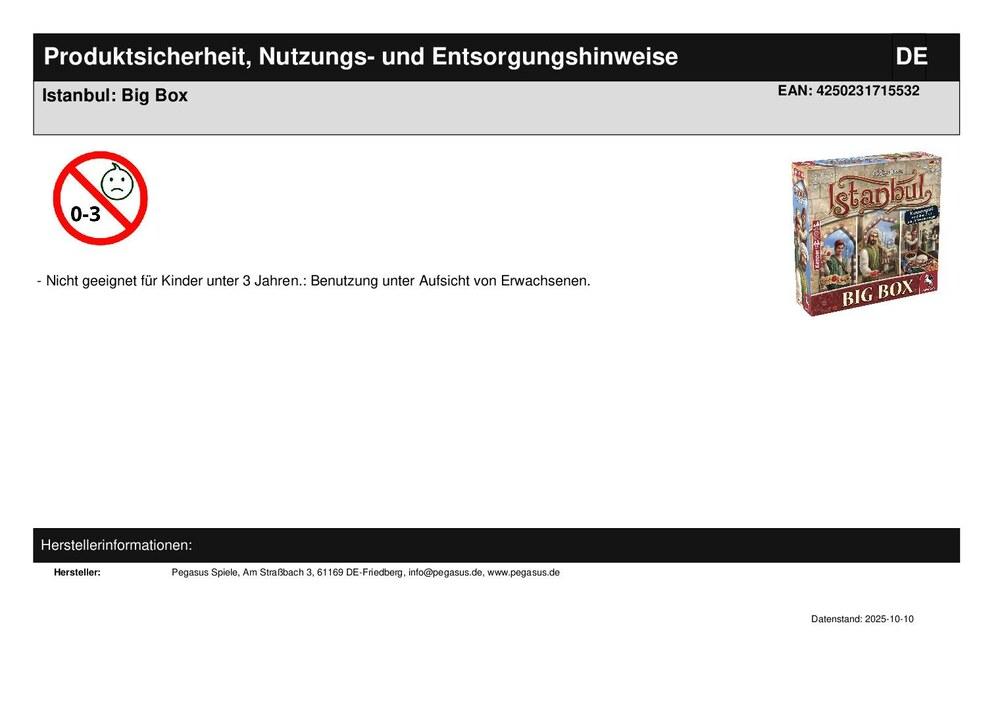Select the product name "Istanbul: Big Box"
1000x707 pixels.
pos(115,96)
